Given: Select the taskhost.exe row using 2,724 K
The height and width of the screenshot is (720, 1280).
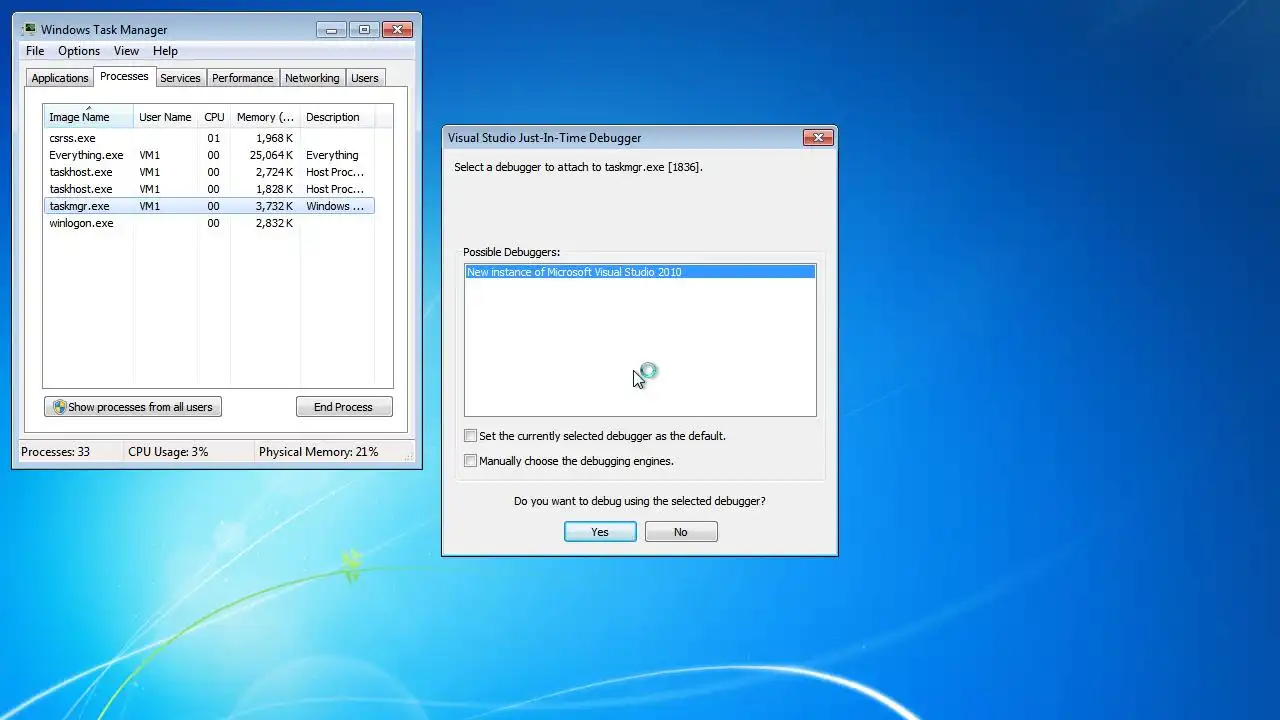Looking at the screenshot, I should 209,172.
